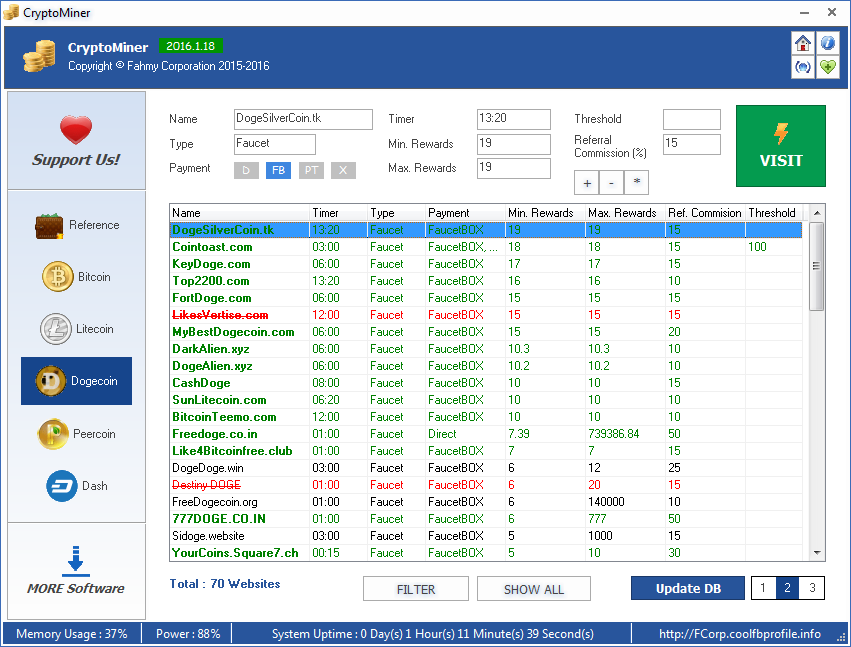Screen dimensions: 851x647
Task: Click the red Support Us heart
Action: tap(76, 130)
